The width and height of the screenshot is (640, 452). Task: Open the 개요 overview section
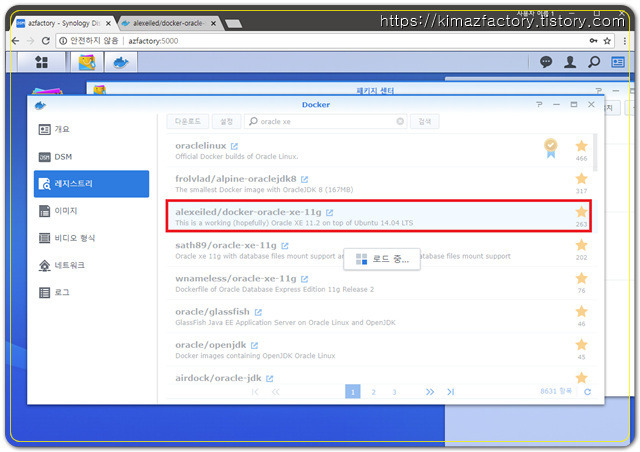click(x=91, y=129)
